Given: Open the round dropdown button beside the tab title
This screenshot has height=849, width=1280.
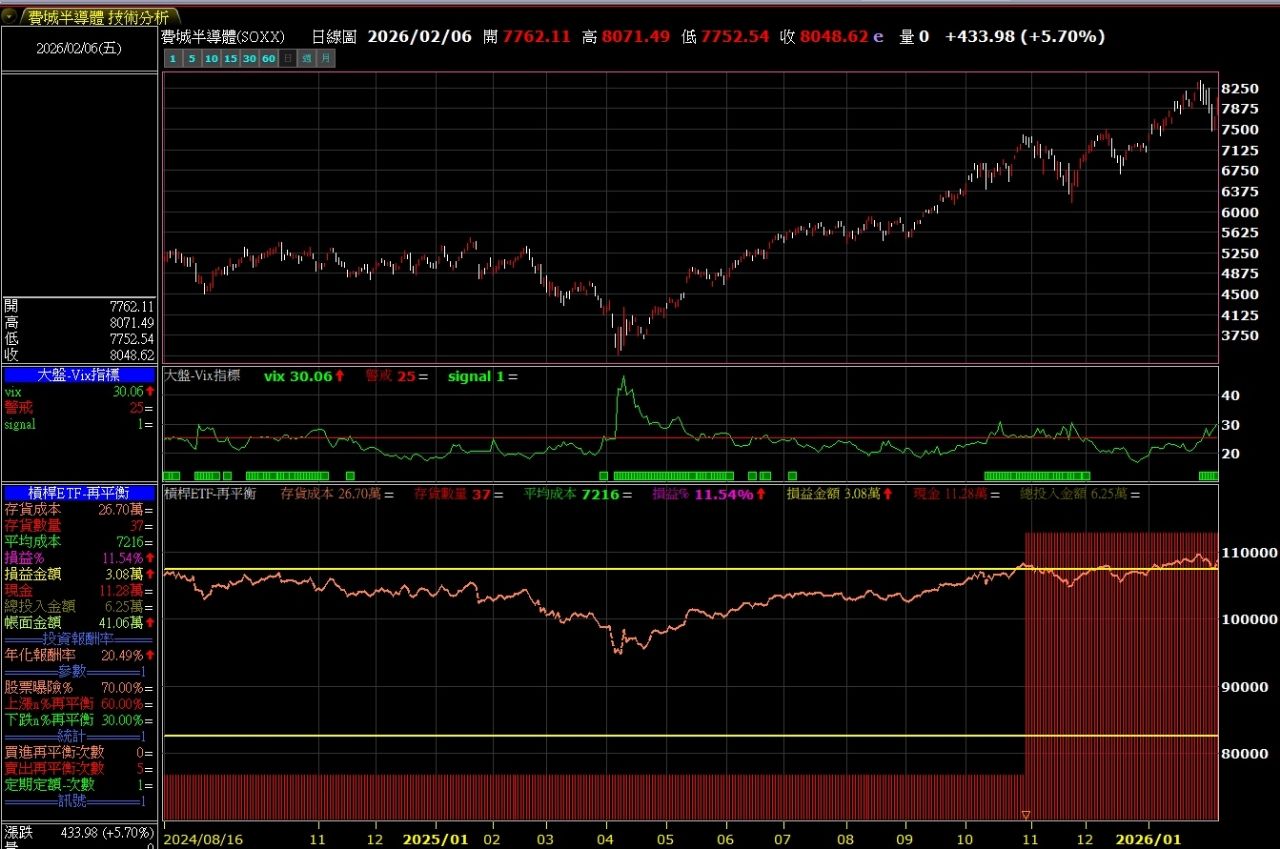Looking at the screenshot, I should (10, 17).
